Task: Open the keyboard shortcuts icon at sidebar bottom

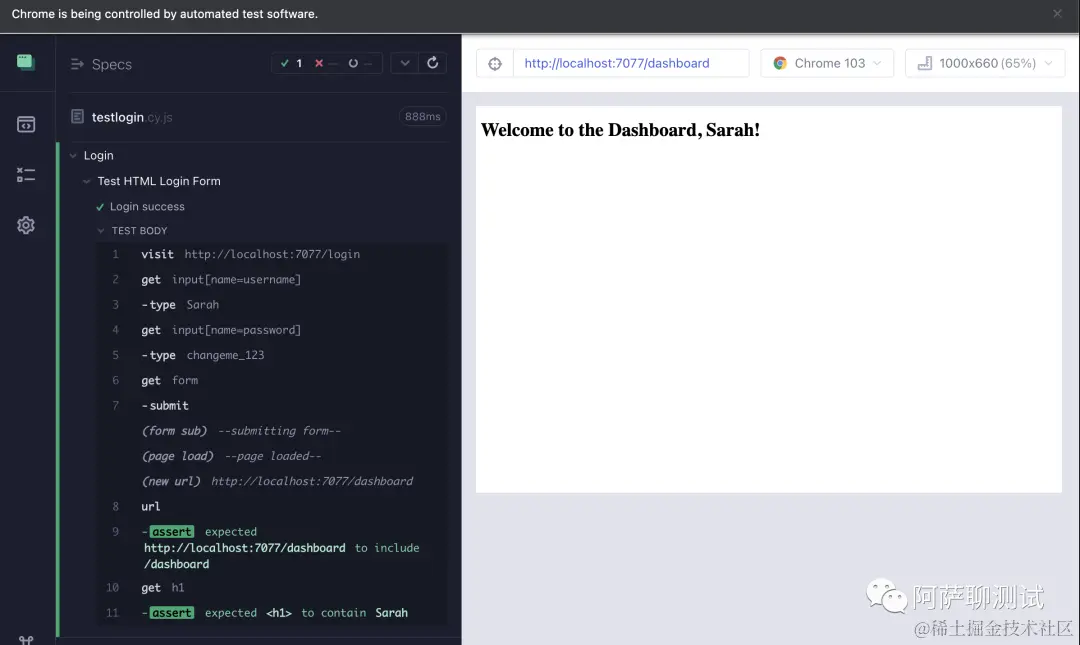Action: click(25, 639)
